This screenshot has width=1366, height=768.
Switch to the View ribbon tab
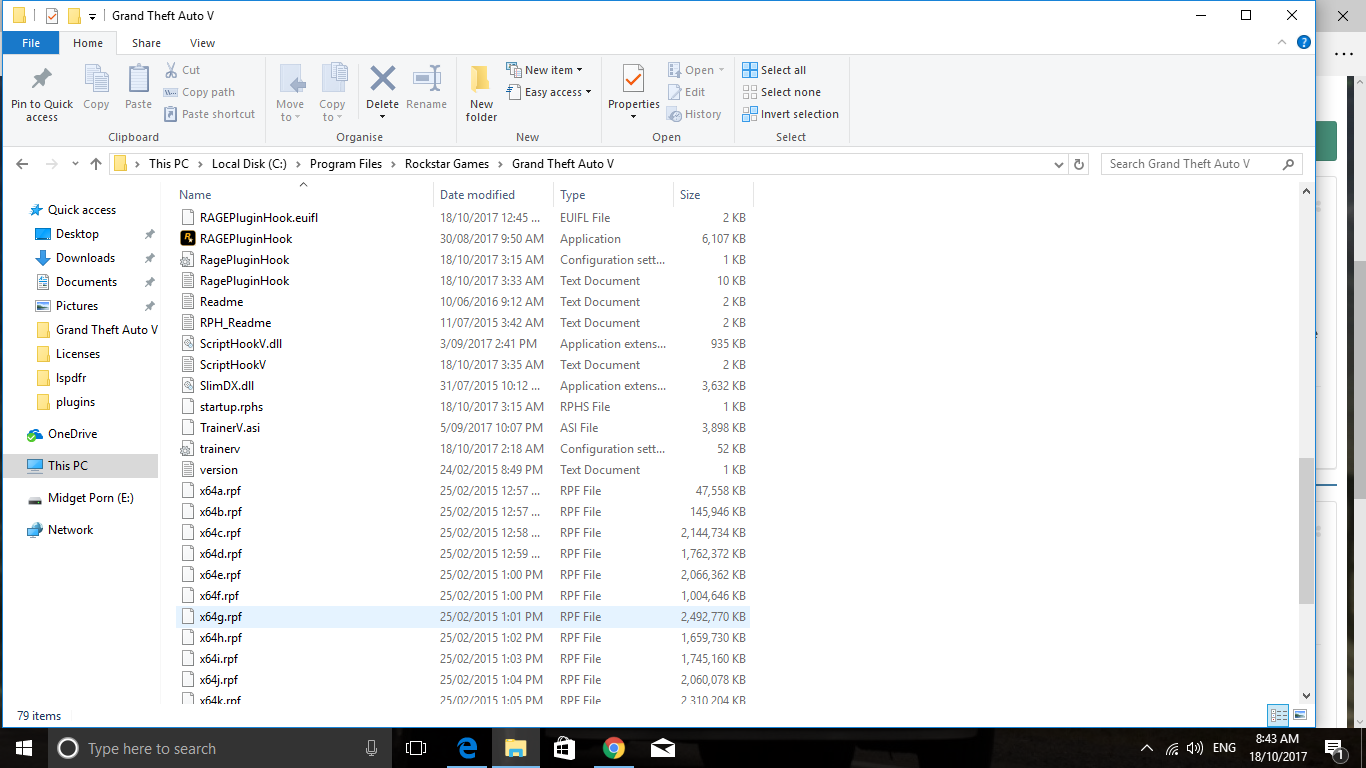point(202,43)
